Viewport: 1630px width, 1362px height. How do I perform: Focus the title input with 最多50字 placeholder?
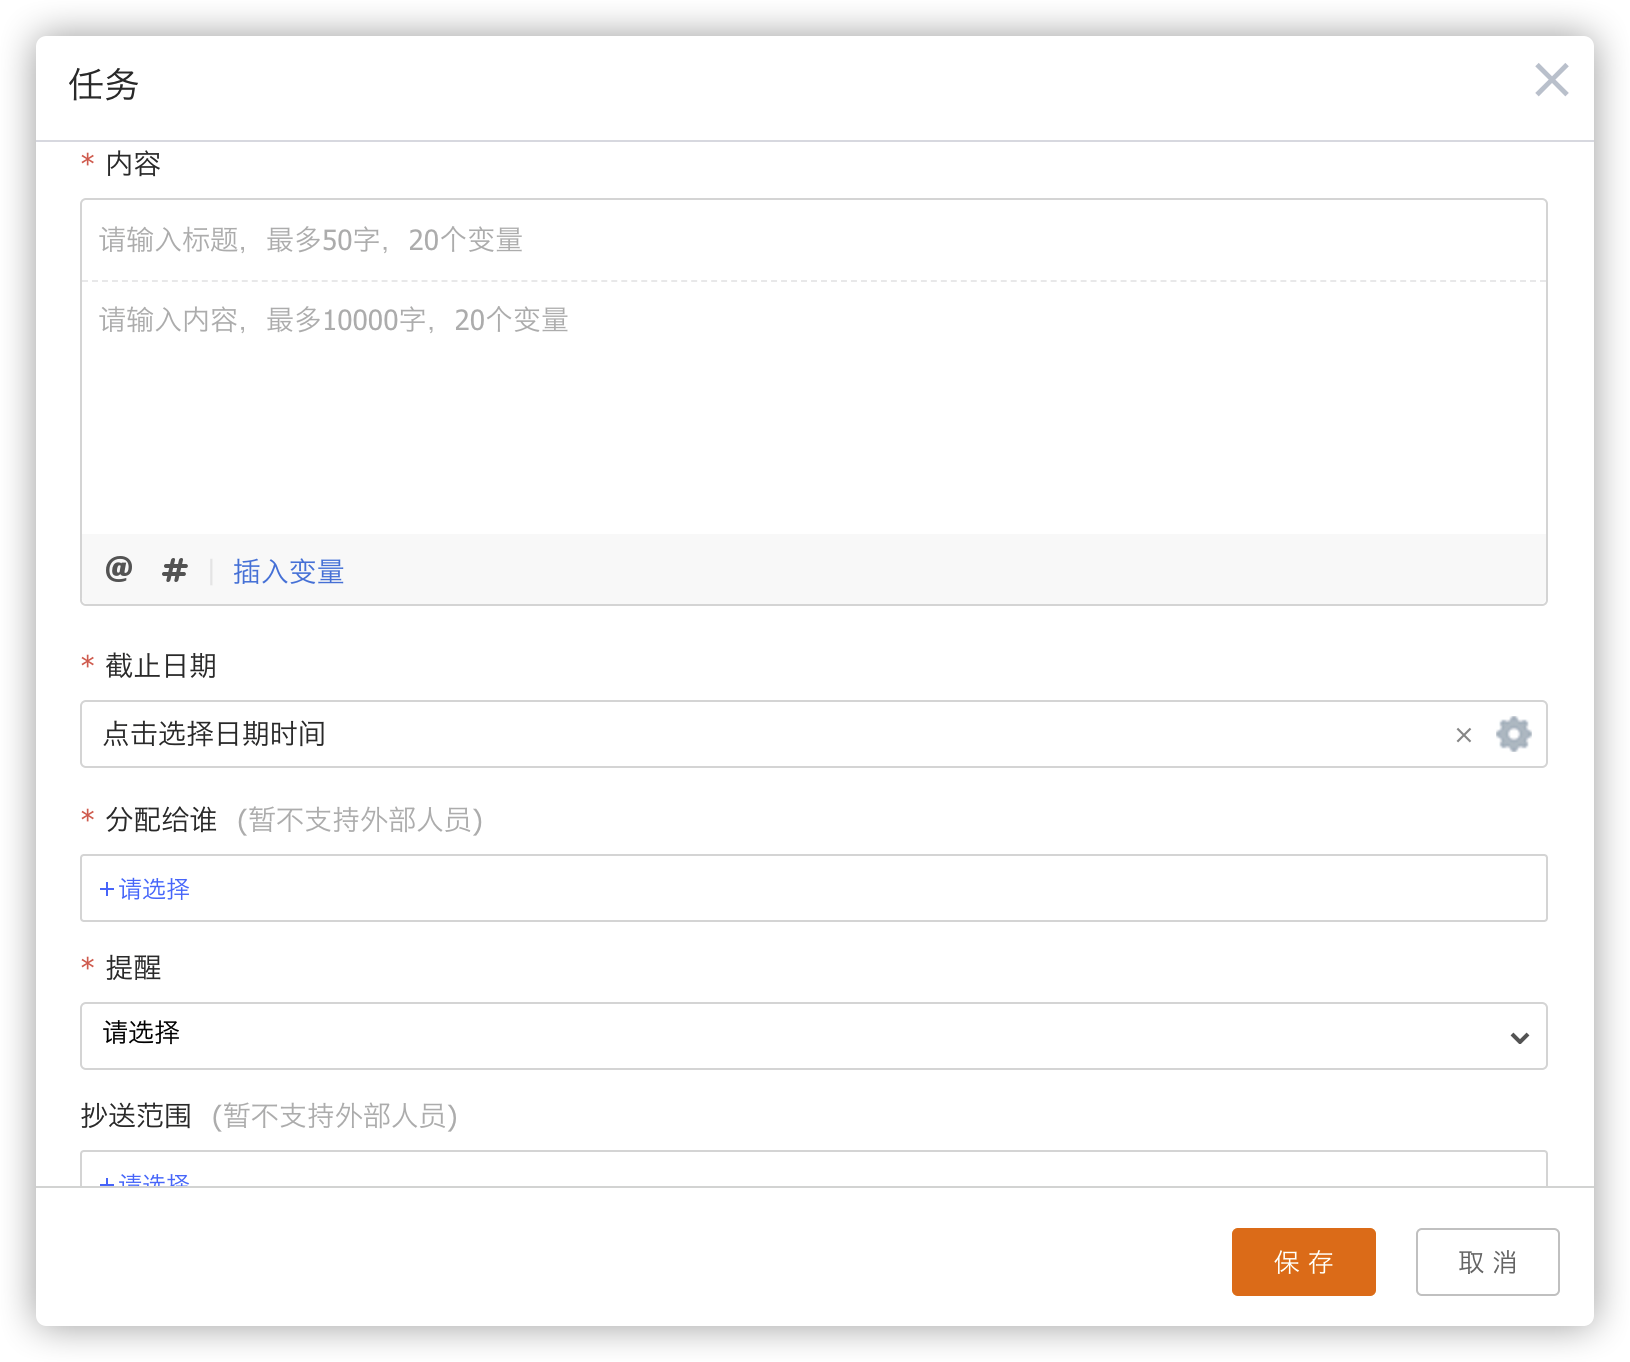click(812, 240)
